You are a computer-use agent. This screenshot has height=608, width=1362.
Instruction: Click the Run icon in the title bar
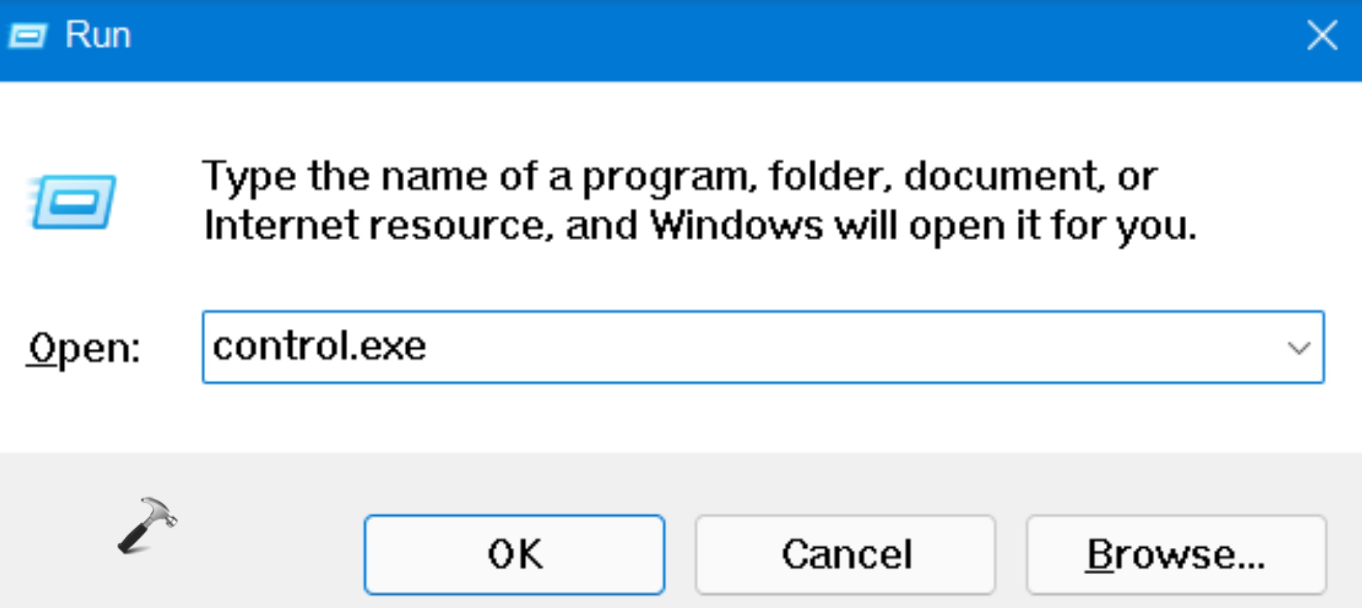click(27, 36)
